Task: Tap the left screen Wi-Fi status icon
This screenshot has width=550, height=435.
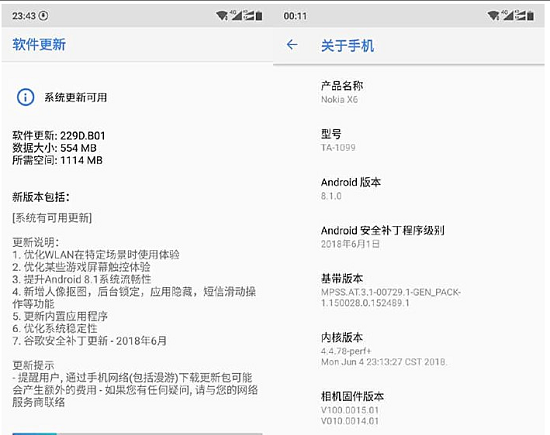Action: 222,15
